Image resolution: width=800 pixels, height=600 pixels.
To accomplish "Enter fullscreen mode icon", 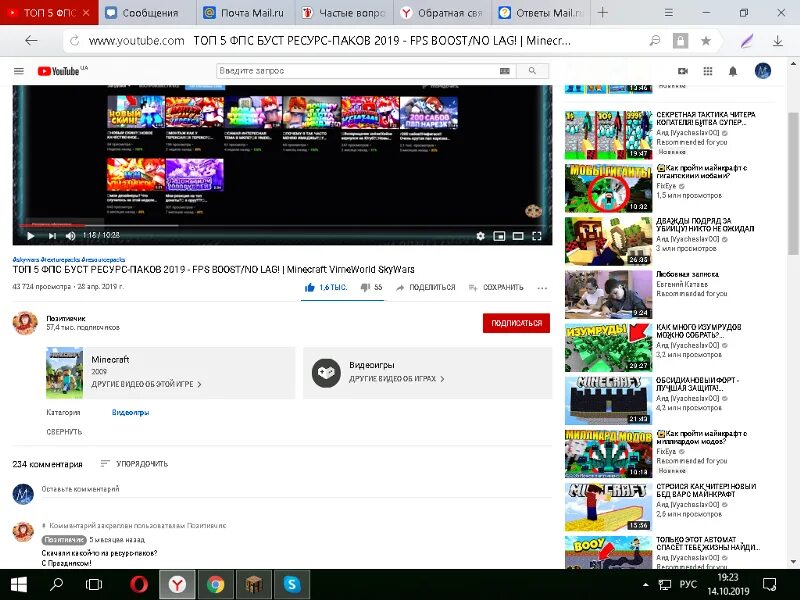I will [x=537, y=236].
